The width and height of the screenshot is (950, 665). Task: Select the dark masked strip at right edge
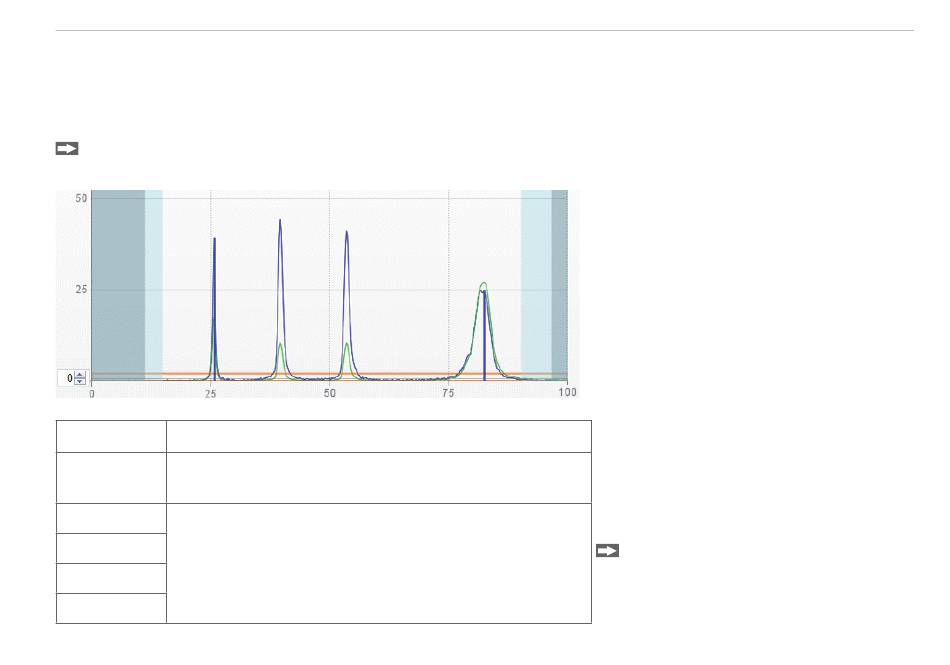click(559, 285)
